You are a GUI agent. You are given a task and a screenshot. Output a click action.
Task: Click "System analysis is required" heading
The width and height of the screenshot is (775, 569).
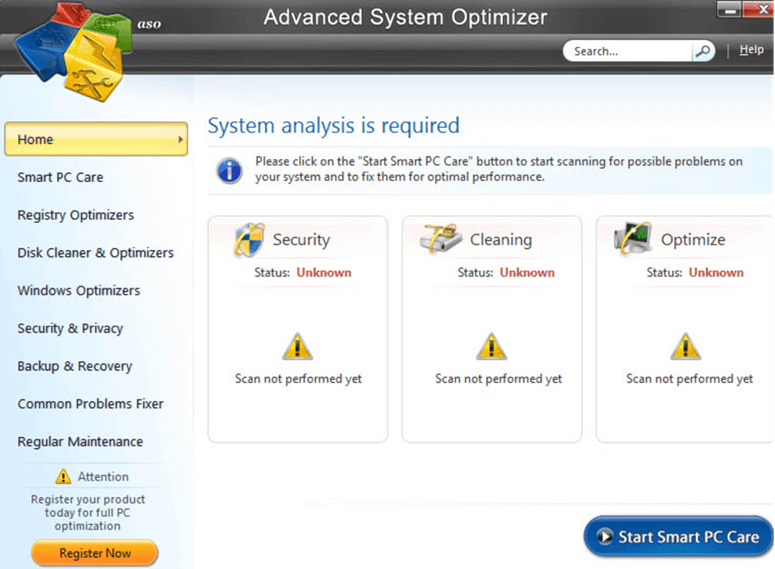point(334,126)
